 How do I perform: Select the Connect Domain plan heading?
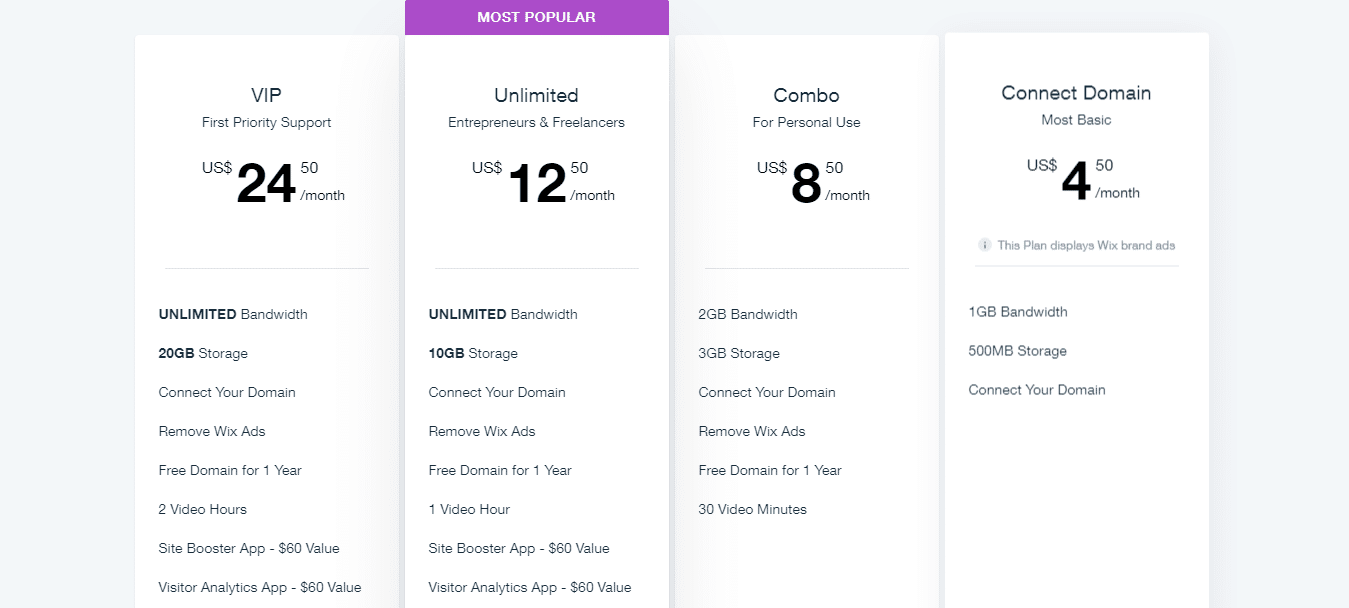[x=1076, y=92]
